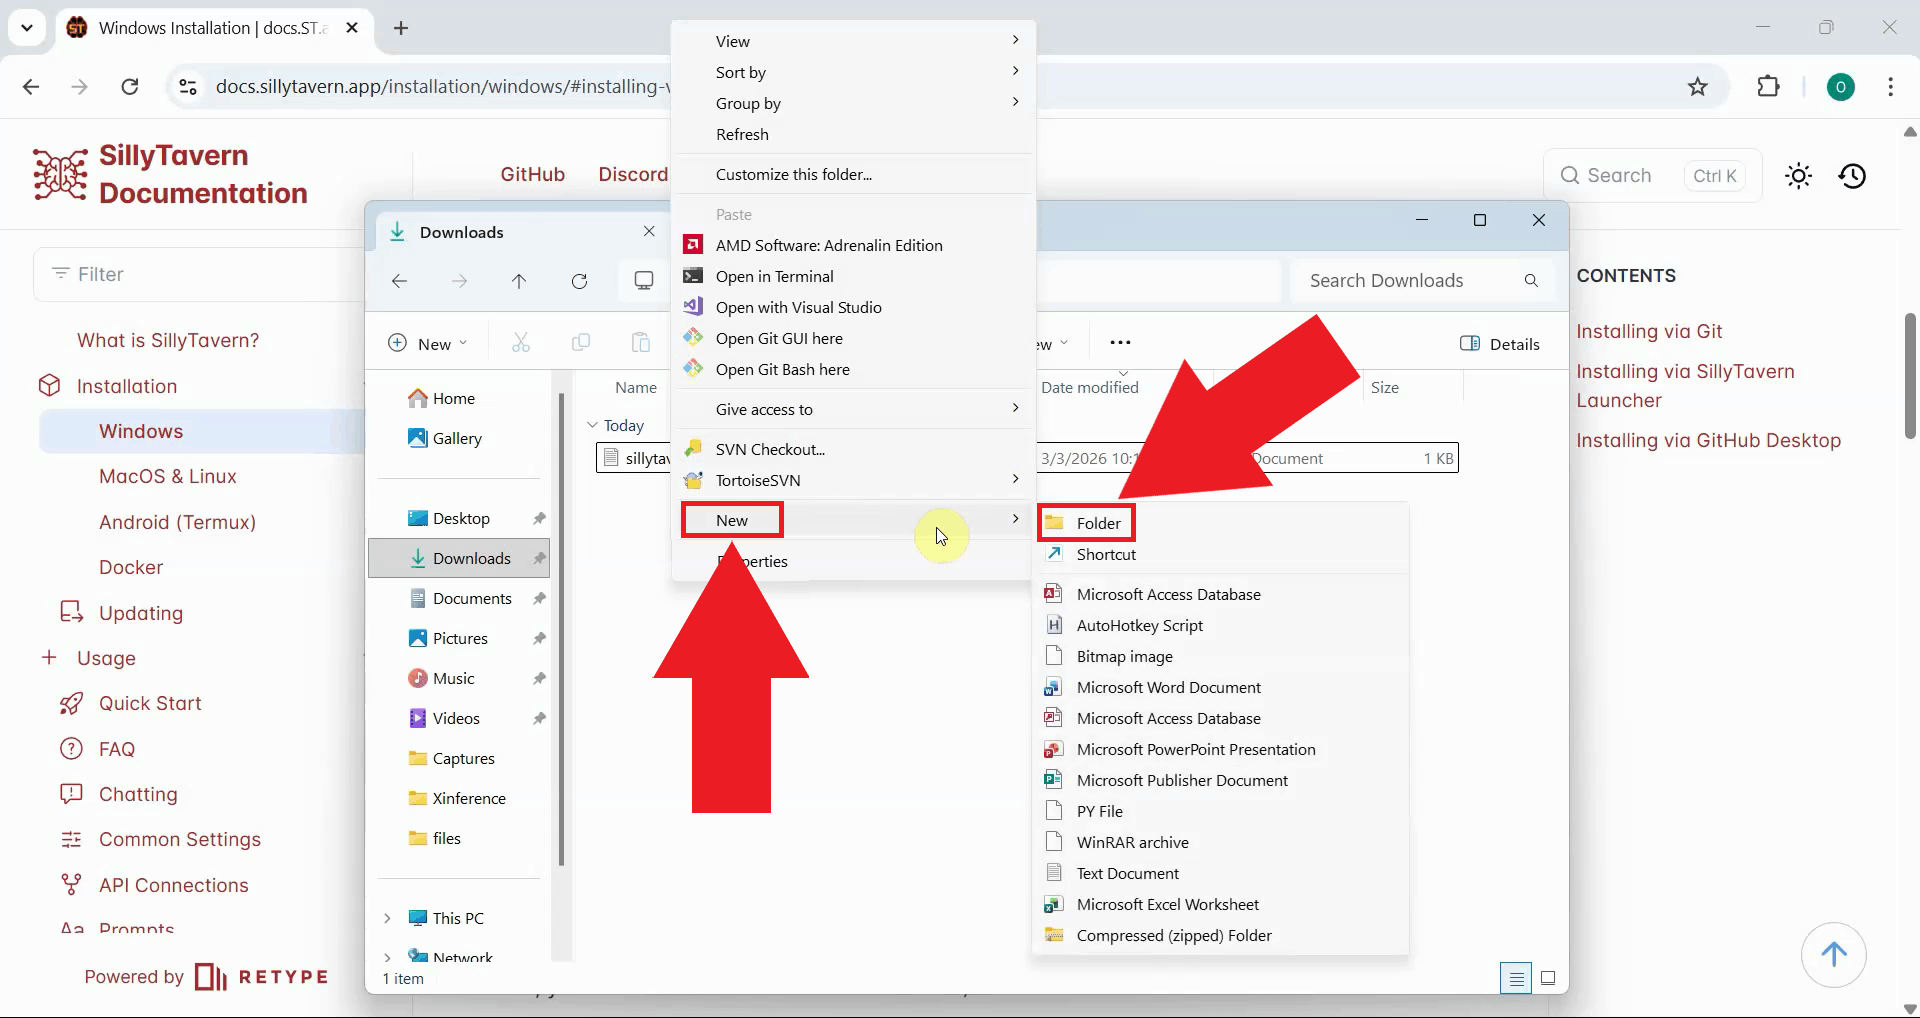1920x1018 pixels.
Task: Select Refresh from the context menu
Action: coord(742,134)
